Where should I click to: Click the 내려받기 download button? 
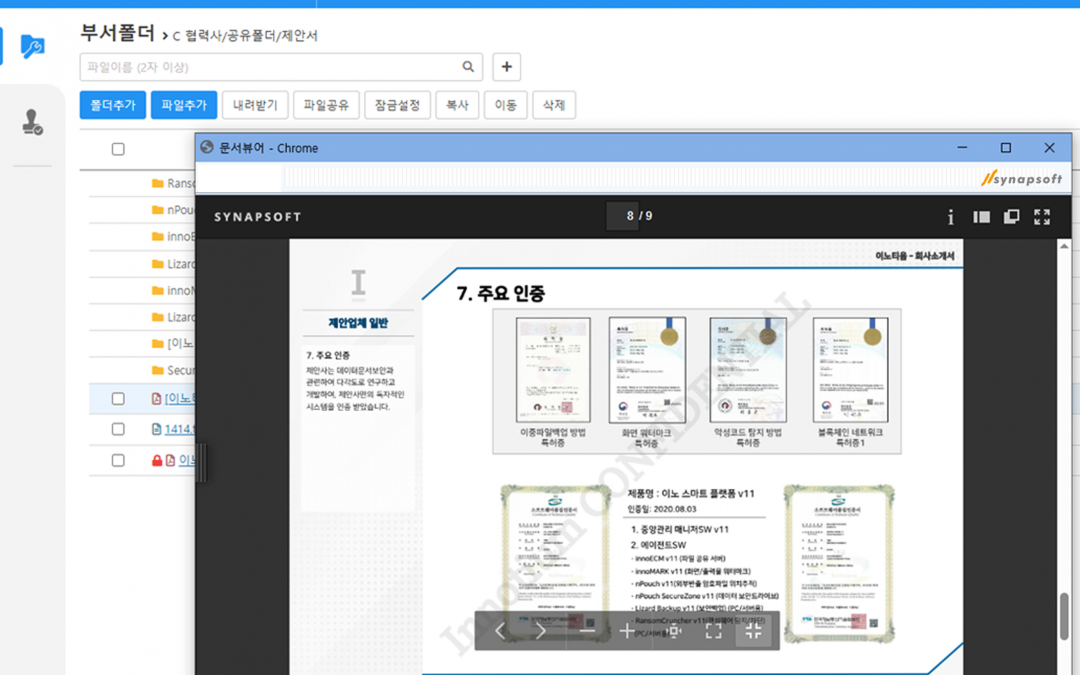(x=255, y=105)
